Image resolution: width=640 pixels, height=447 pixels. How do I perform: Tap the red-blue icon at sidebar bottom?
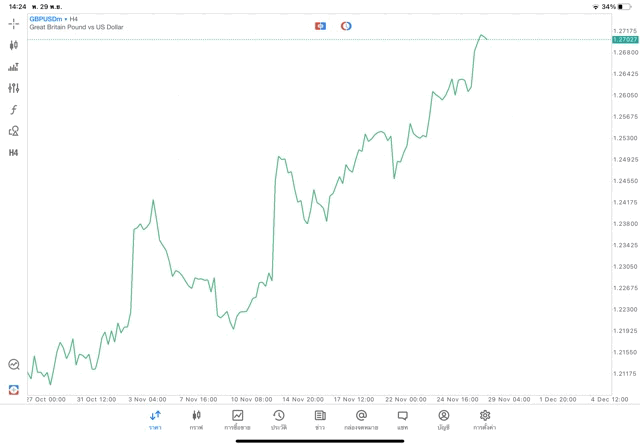point(14,389)
